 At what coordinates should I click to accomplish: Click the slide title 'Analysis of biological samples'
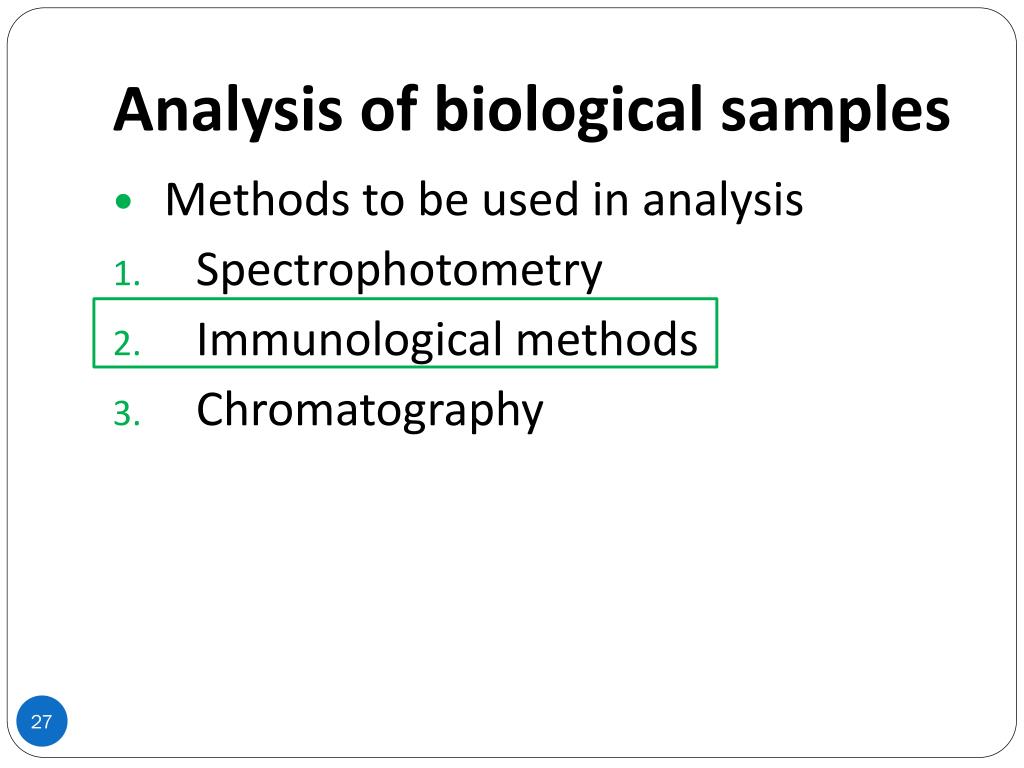tap(531, 110)
